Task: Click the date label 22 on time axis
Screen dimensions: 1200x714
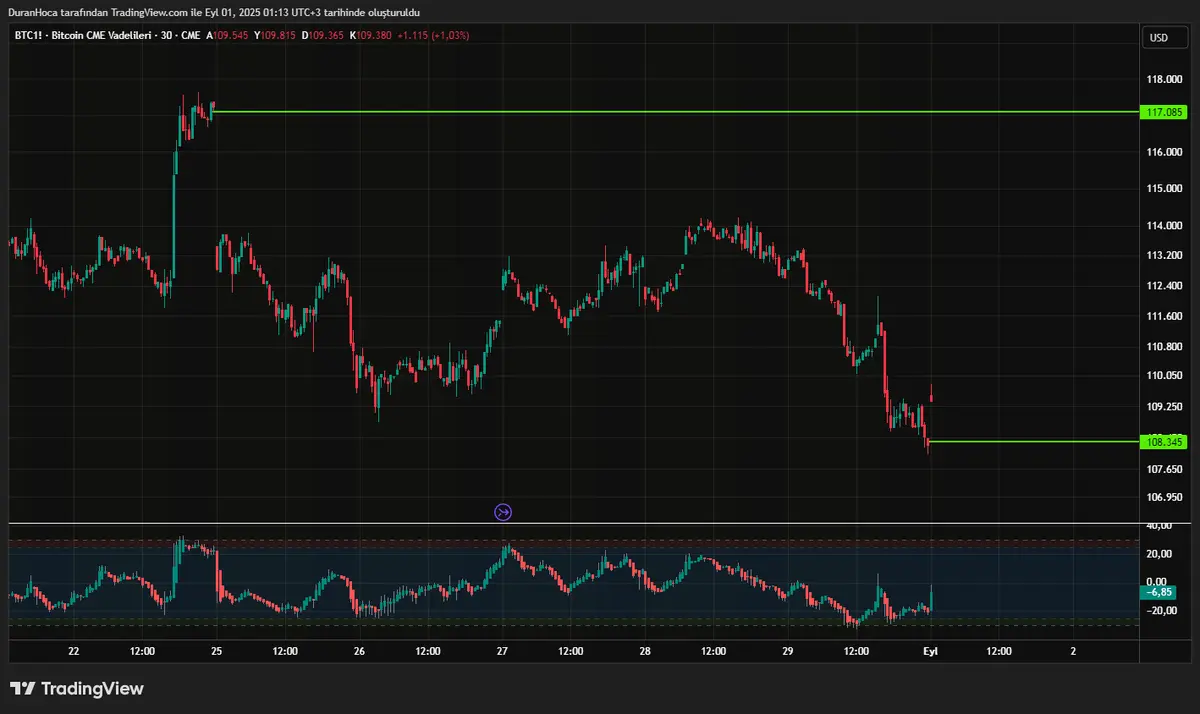Action: click(74, 651)
